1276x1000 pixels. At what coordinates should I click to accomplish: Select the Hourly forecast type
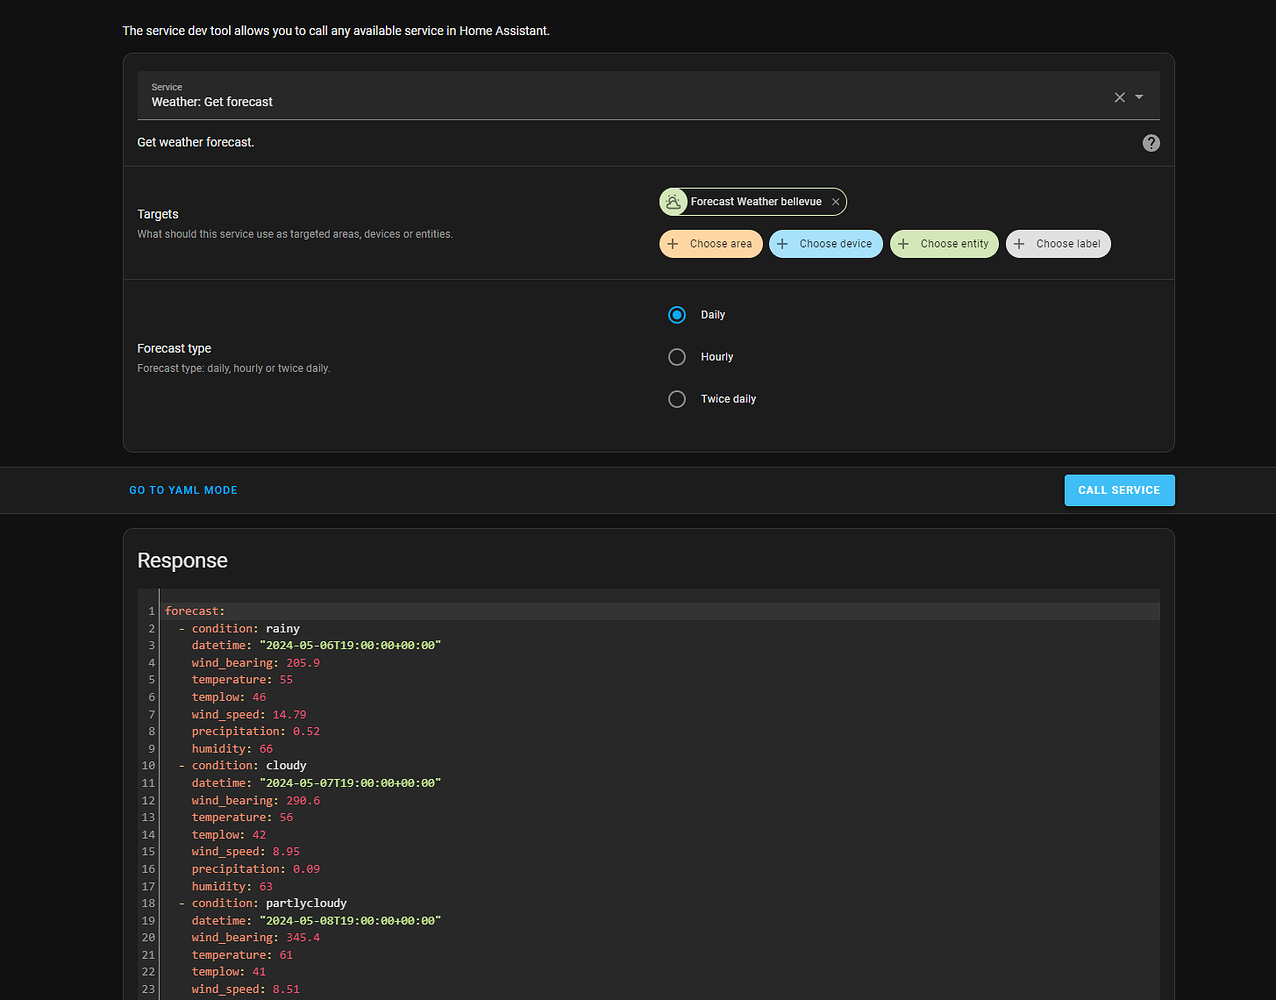point(677,357)
